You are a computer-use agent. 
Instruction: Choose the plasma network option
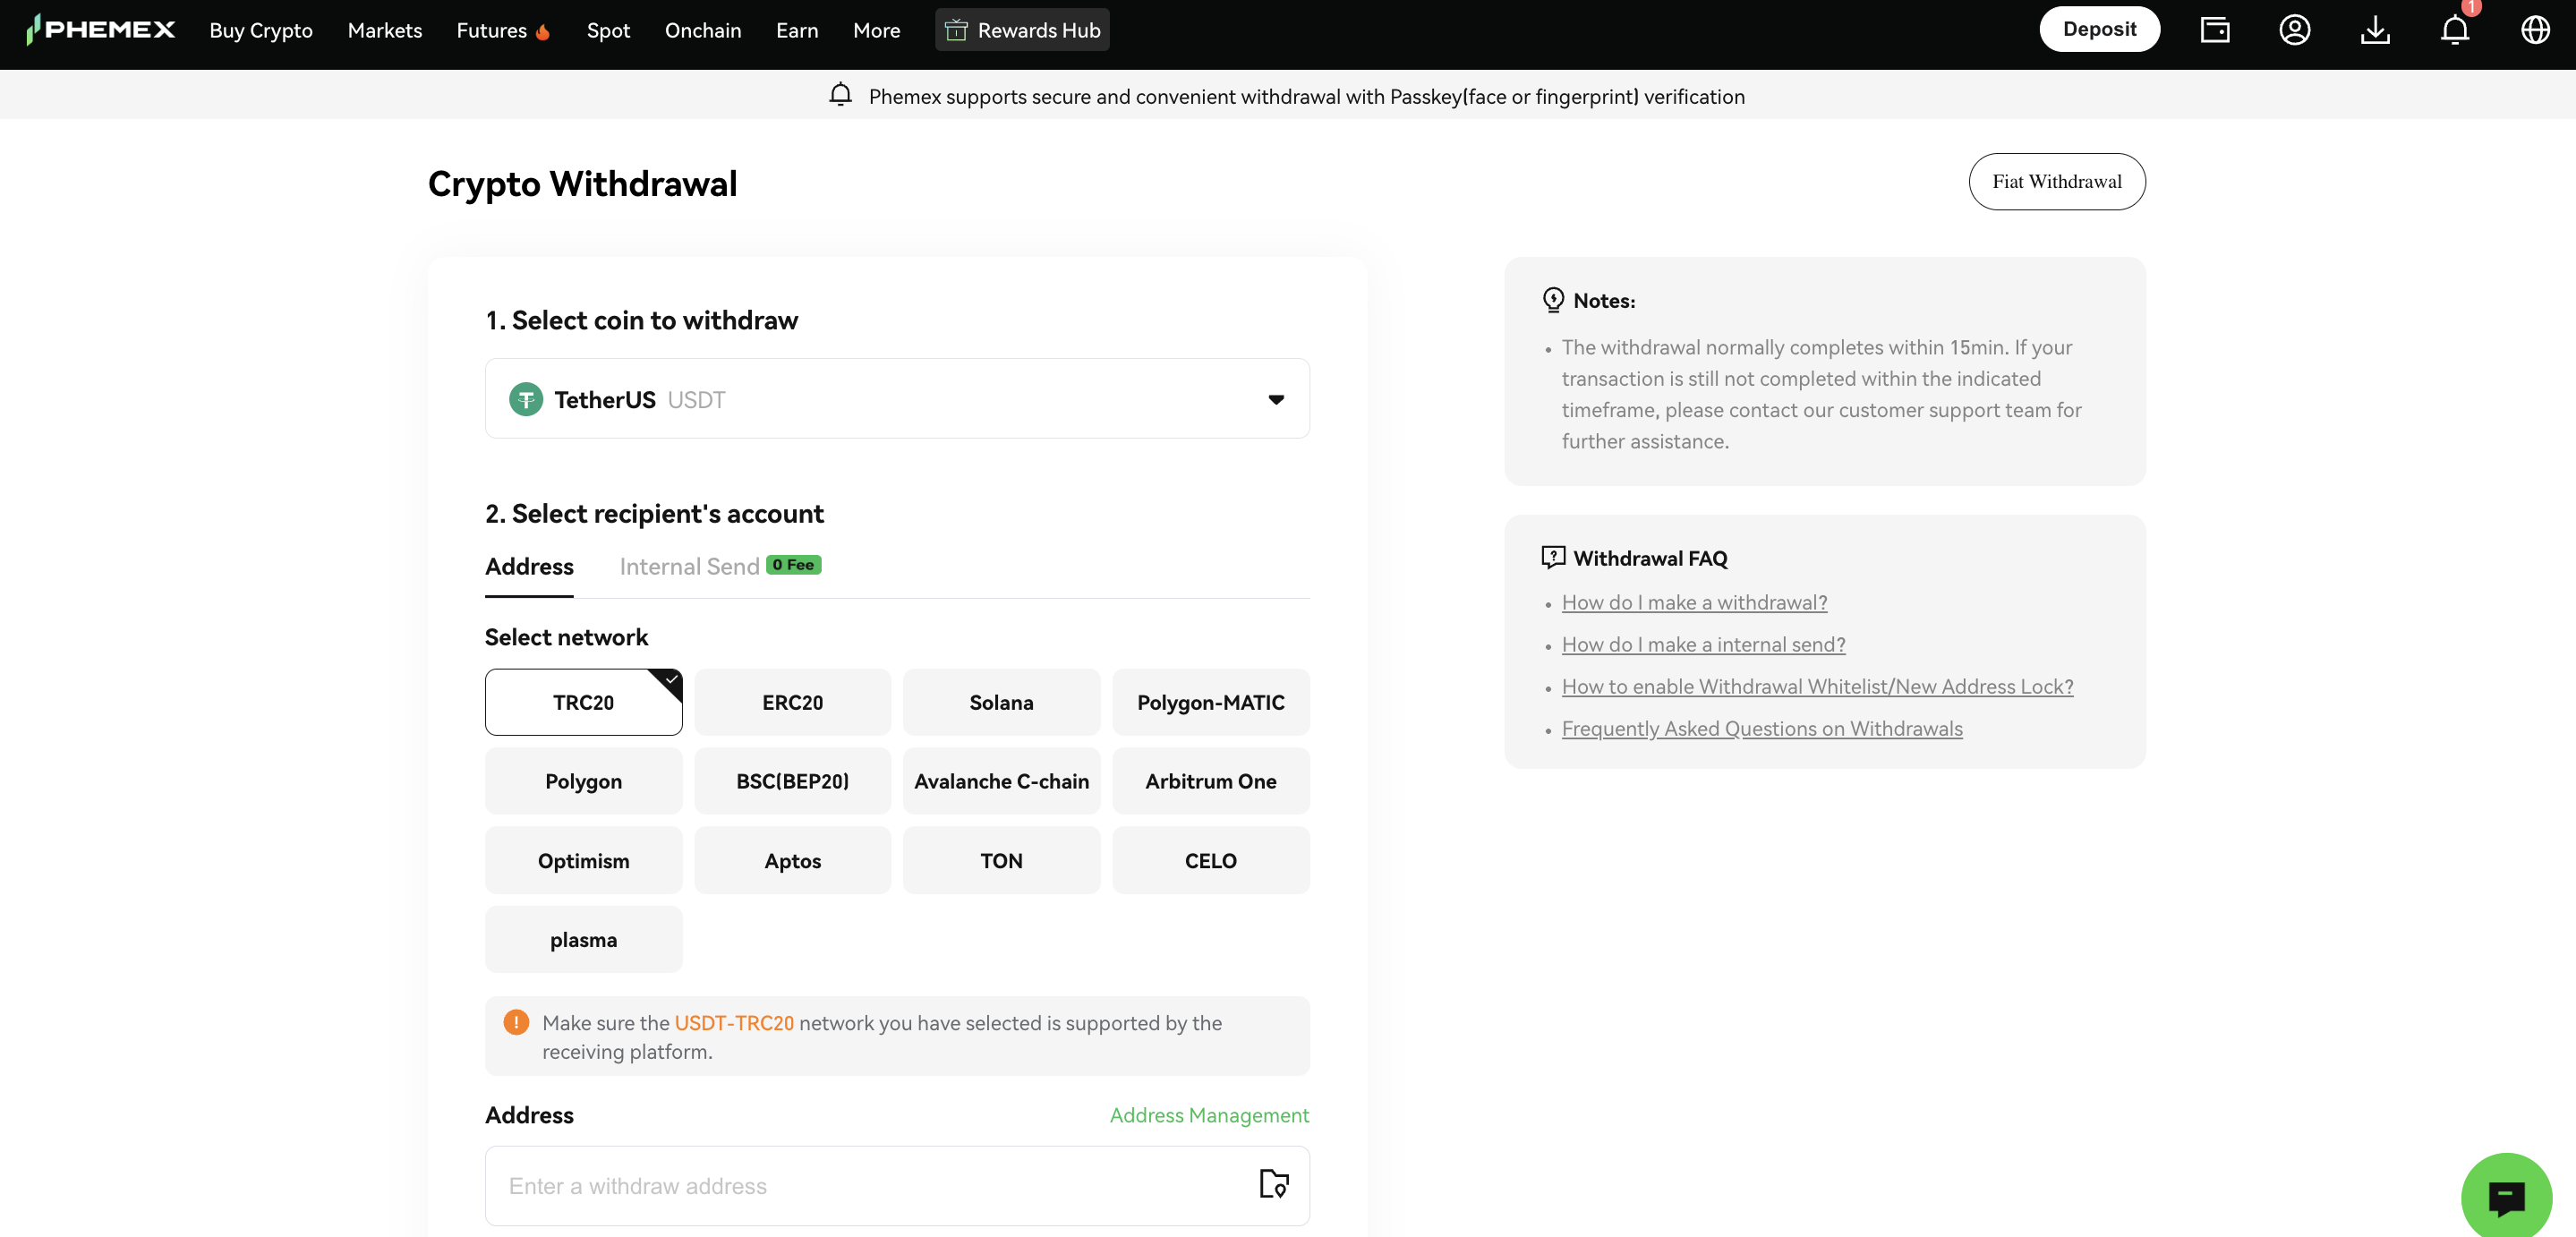(583, 939)
